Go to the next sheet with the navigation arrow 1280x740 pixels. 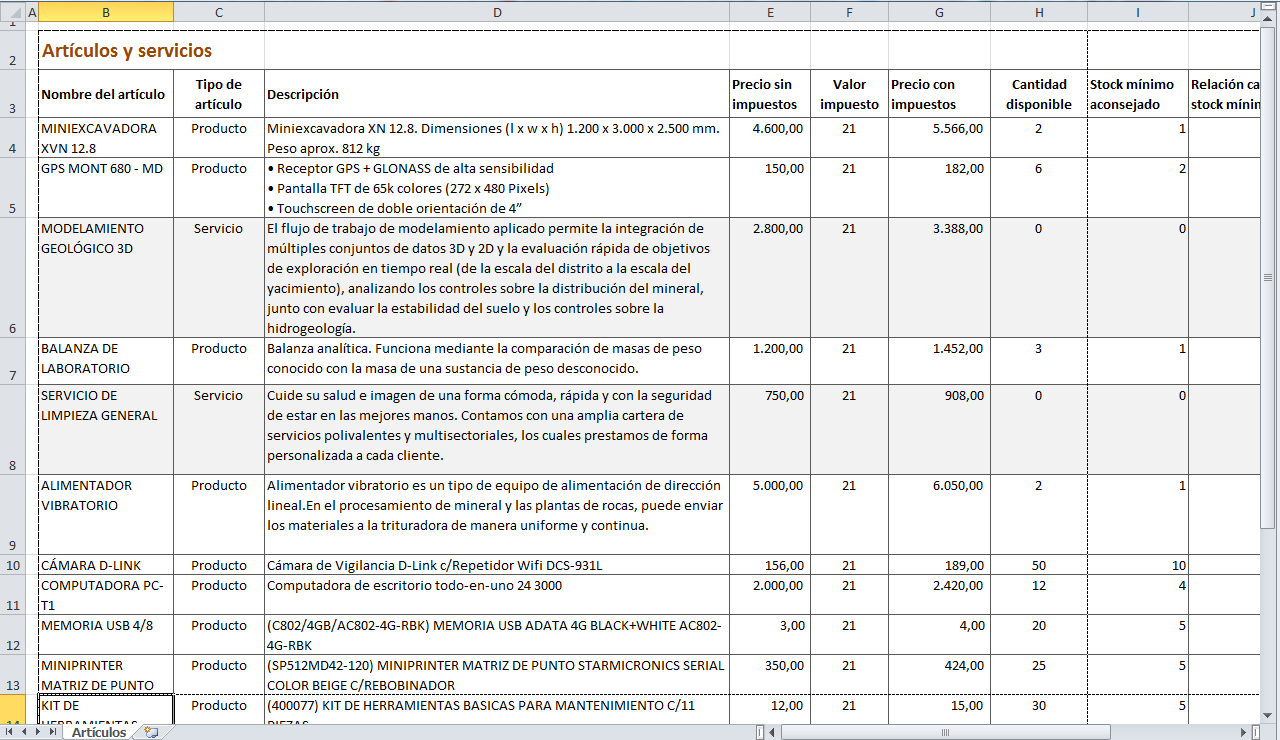point(39,732)
